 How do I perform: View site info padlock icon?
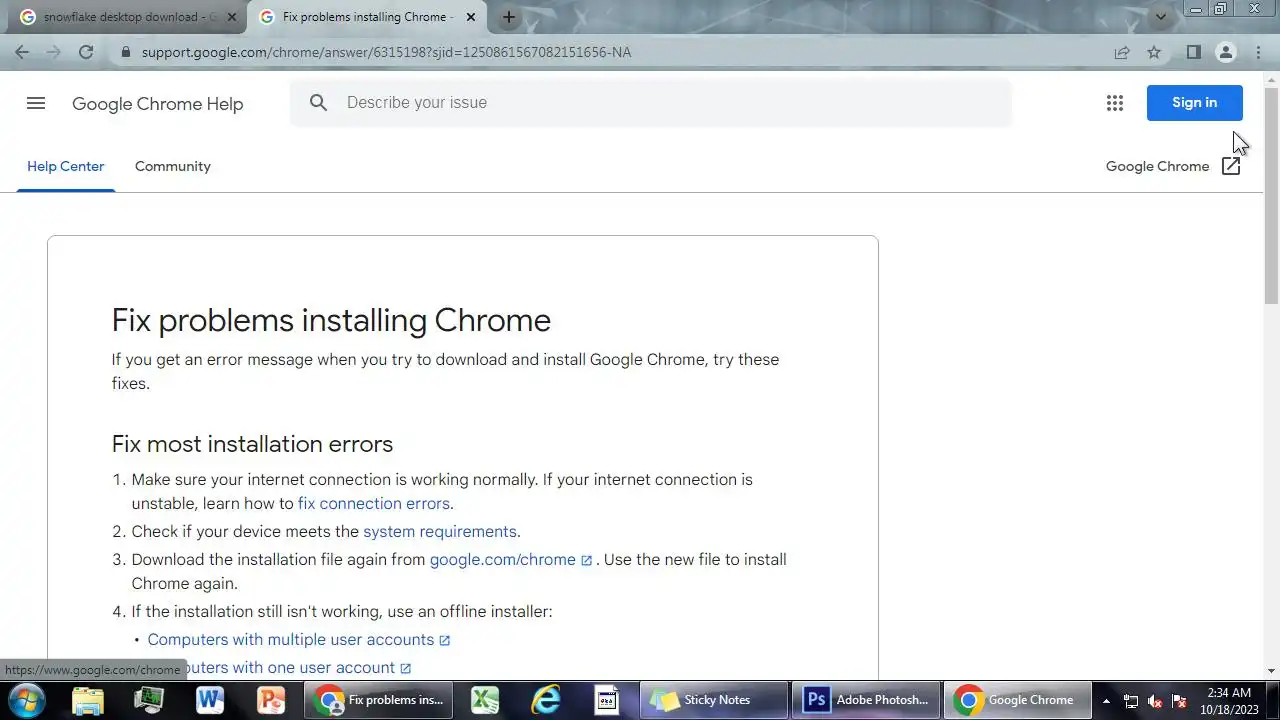[x=125, y=52]
